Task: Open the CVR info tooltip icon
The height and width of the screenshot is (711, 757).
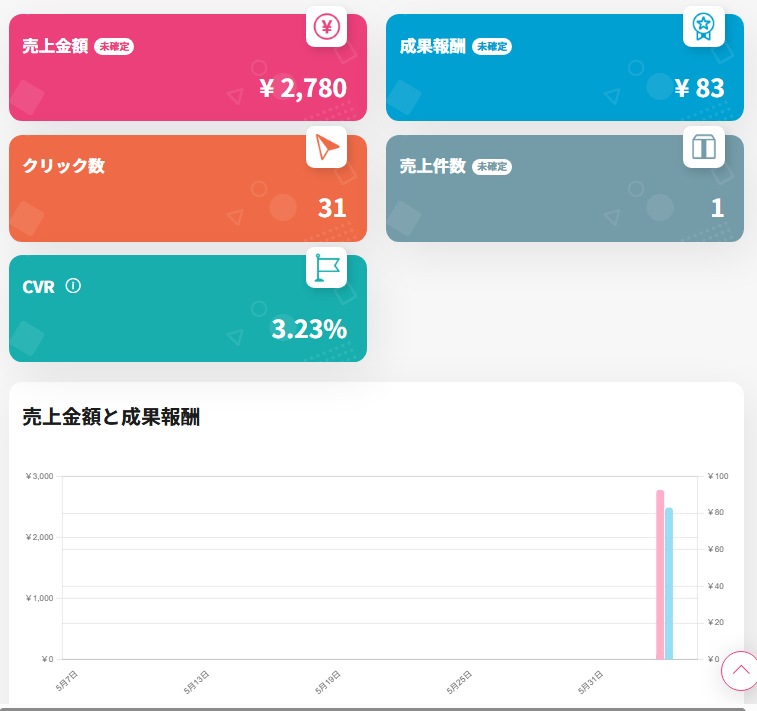Action: [73, 286]
